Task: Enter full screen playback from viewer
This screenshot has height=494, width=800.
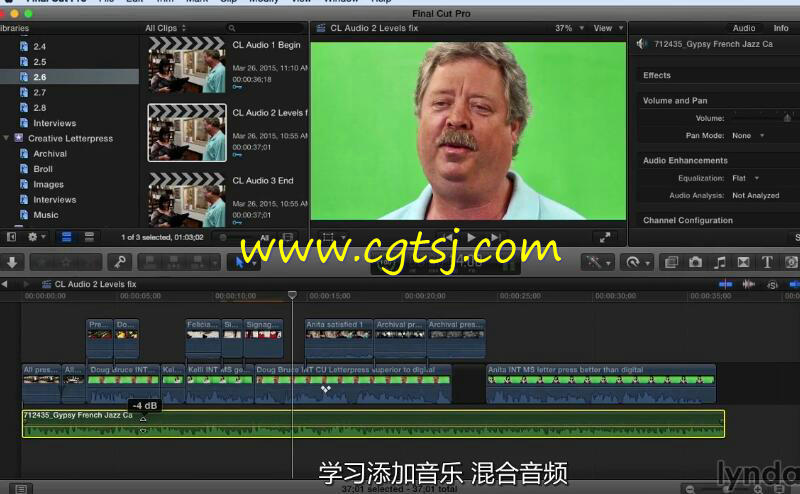Action: 605,237
